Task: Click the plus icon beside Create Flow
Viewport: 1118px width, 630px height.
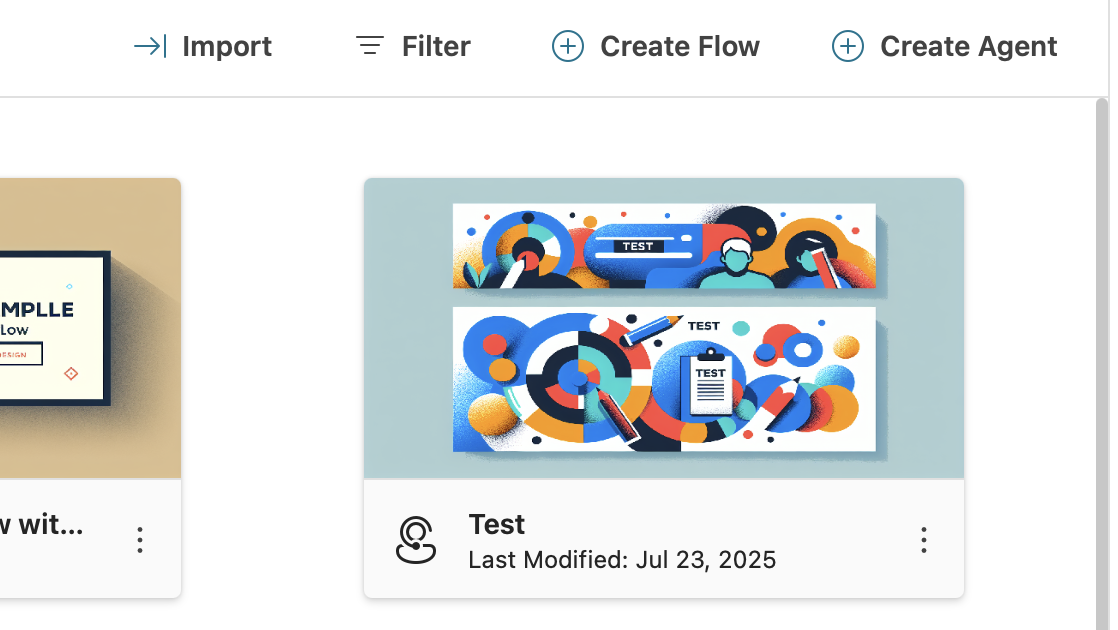Action: coord(567,45)
